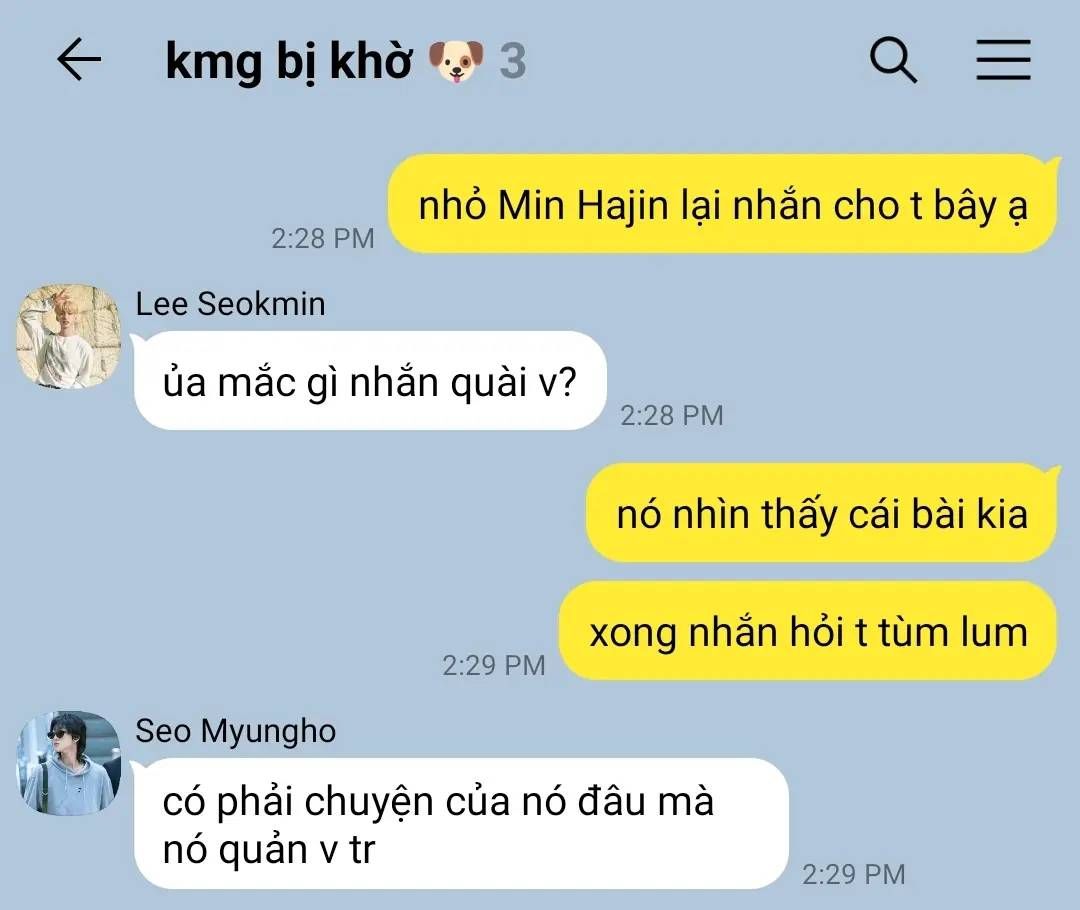Select the "nhỏ Min Hajin lại nhắn" message
The width and height of the screenshot is (1080, 910).
pyautogui.click(x=723, y=204)
